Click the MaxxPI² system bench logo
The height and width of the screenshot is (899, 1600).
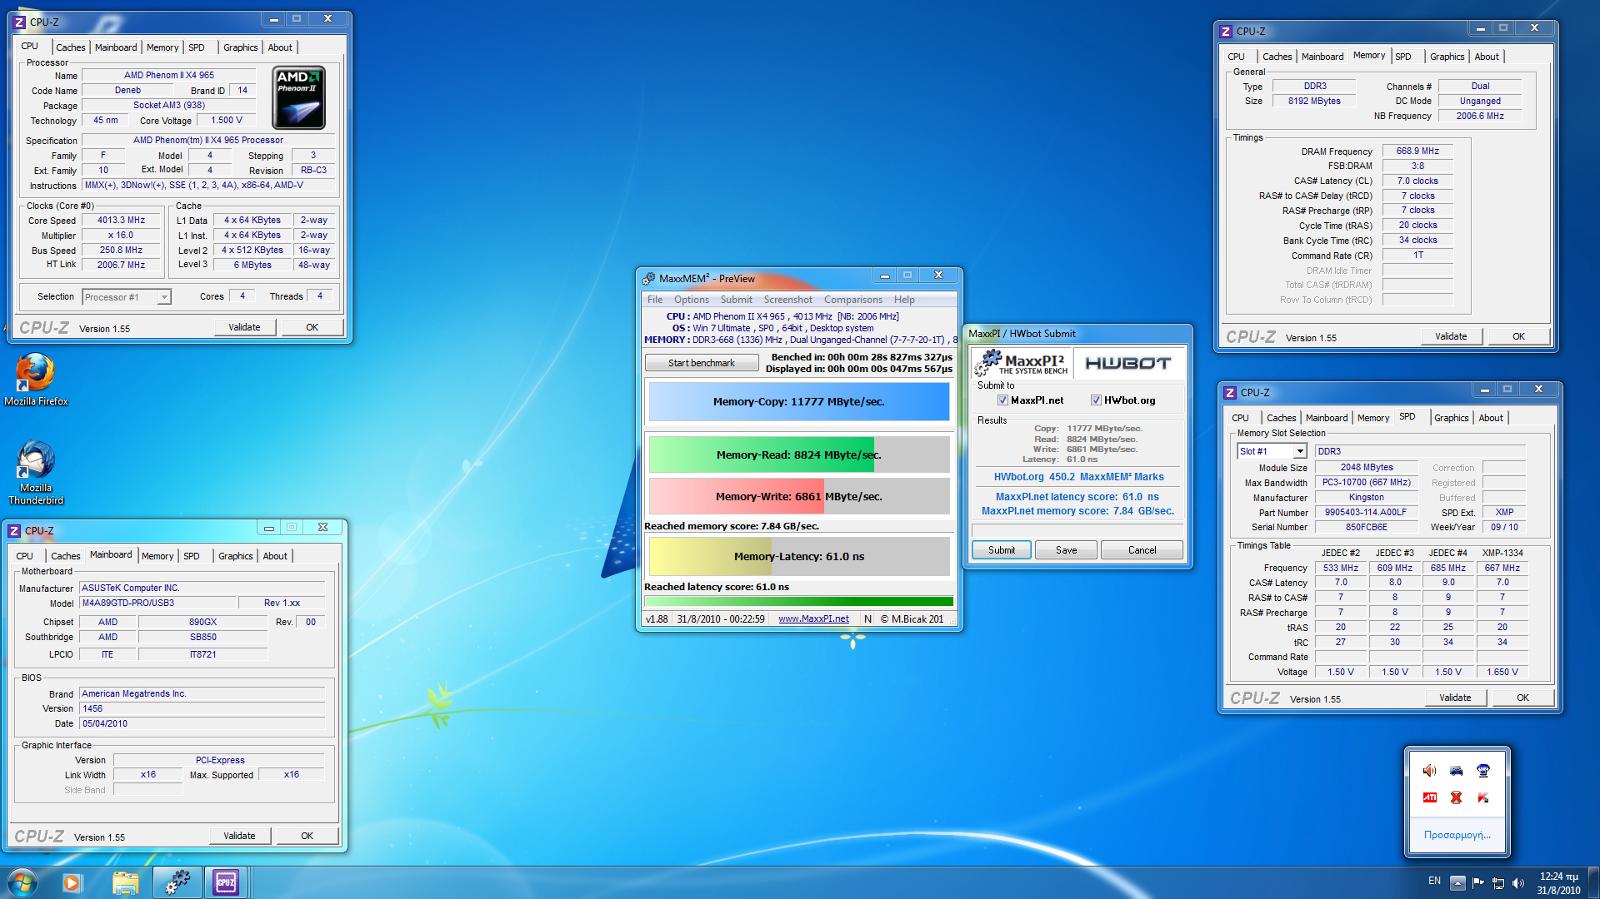coord(1022,363)
